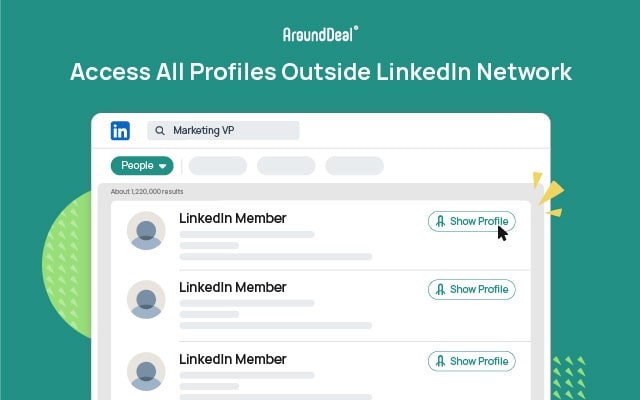Click the first LinkedIn Member avatar
Screen dimensions: 640x400
tap(146, 231)
